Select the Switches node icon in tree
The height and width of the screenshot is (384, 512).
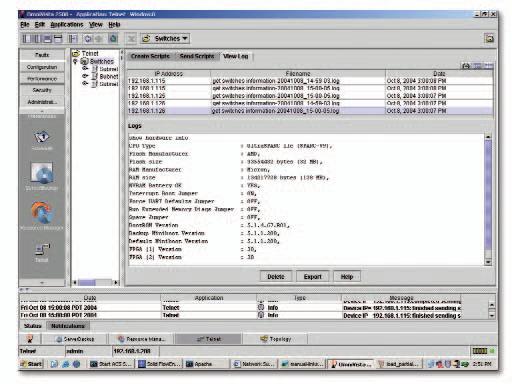pos(84,61)
